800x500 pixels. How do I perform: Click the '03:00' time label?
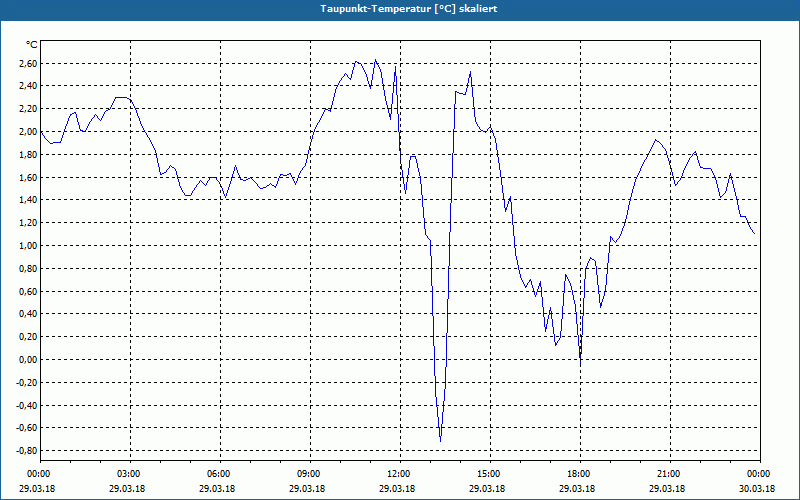pyautogui.click(x=128, y=474)
